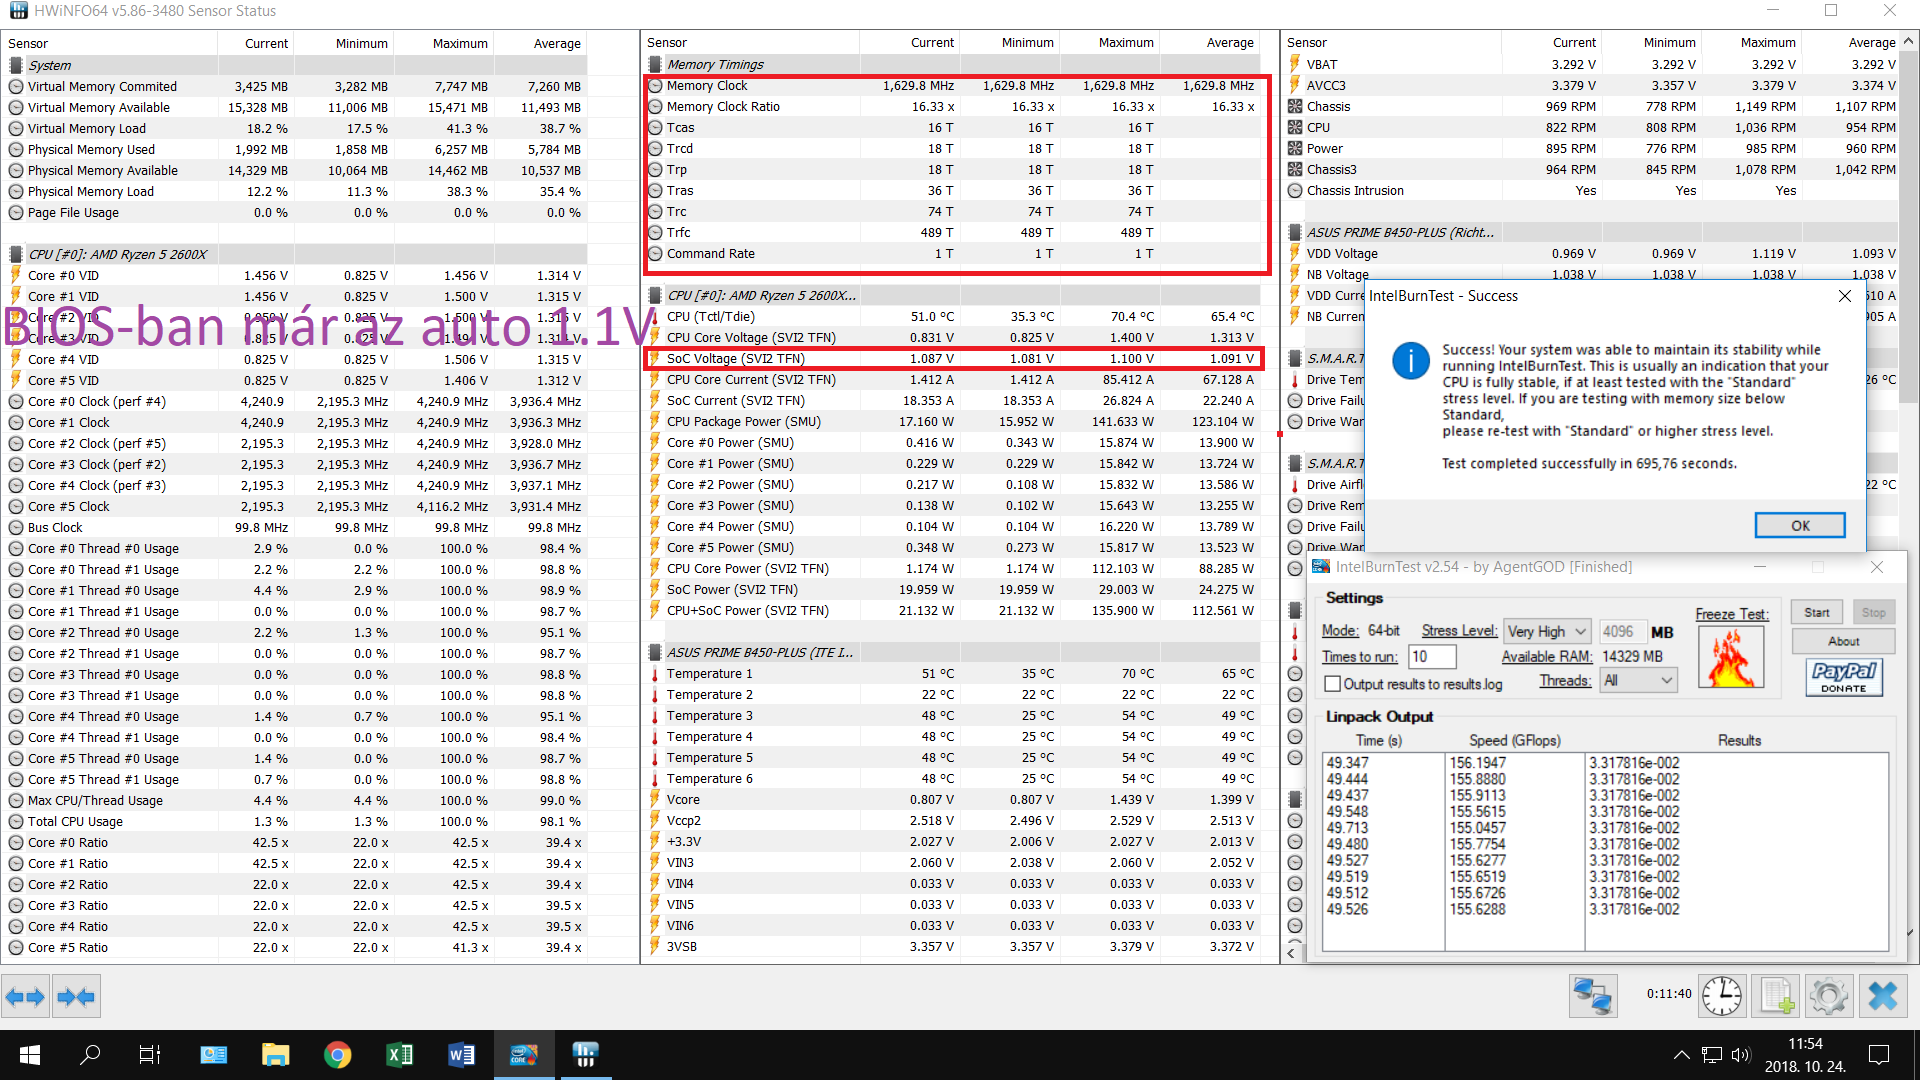Click the Sensor column header in the left panel

pos(109,43)
